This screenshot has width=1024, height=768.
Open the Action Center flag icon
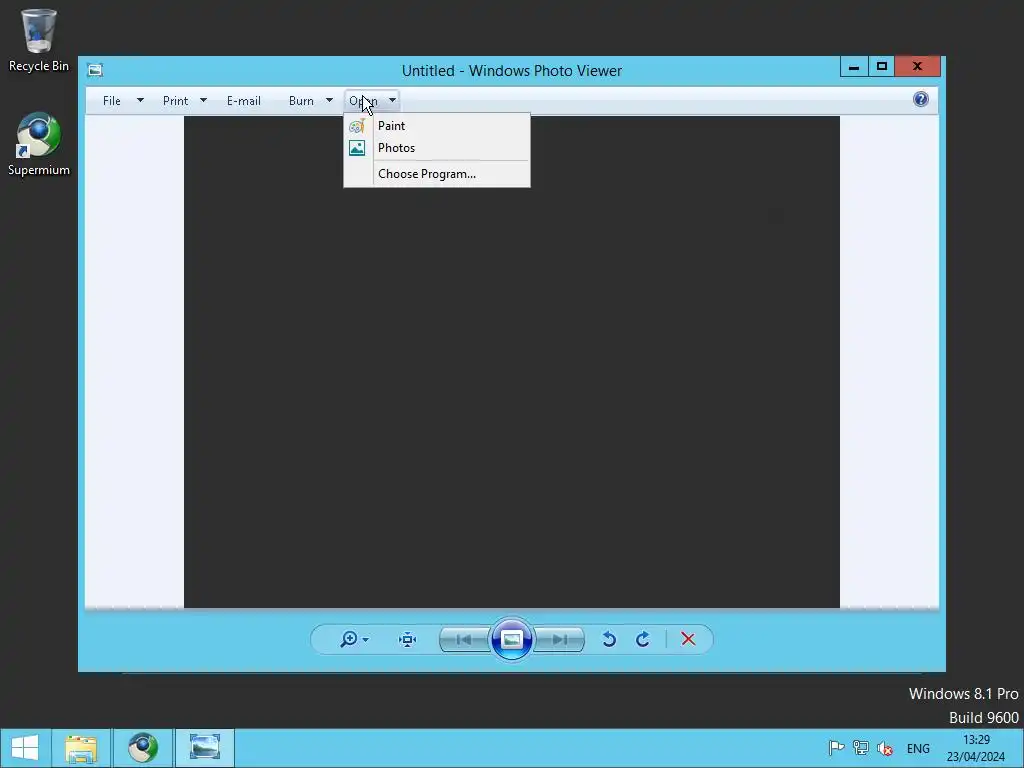tap(836, 748)
